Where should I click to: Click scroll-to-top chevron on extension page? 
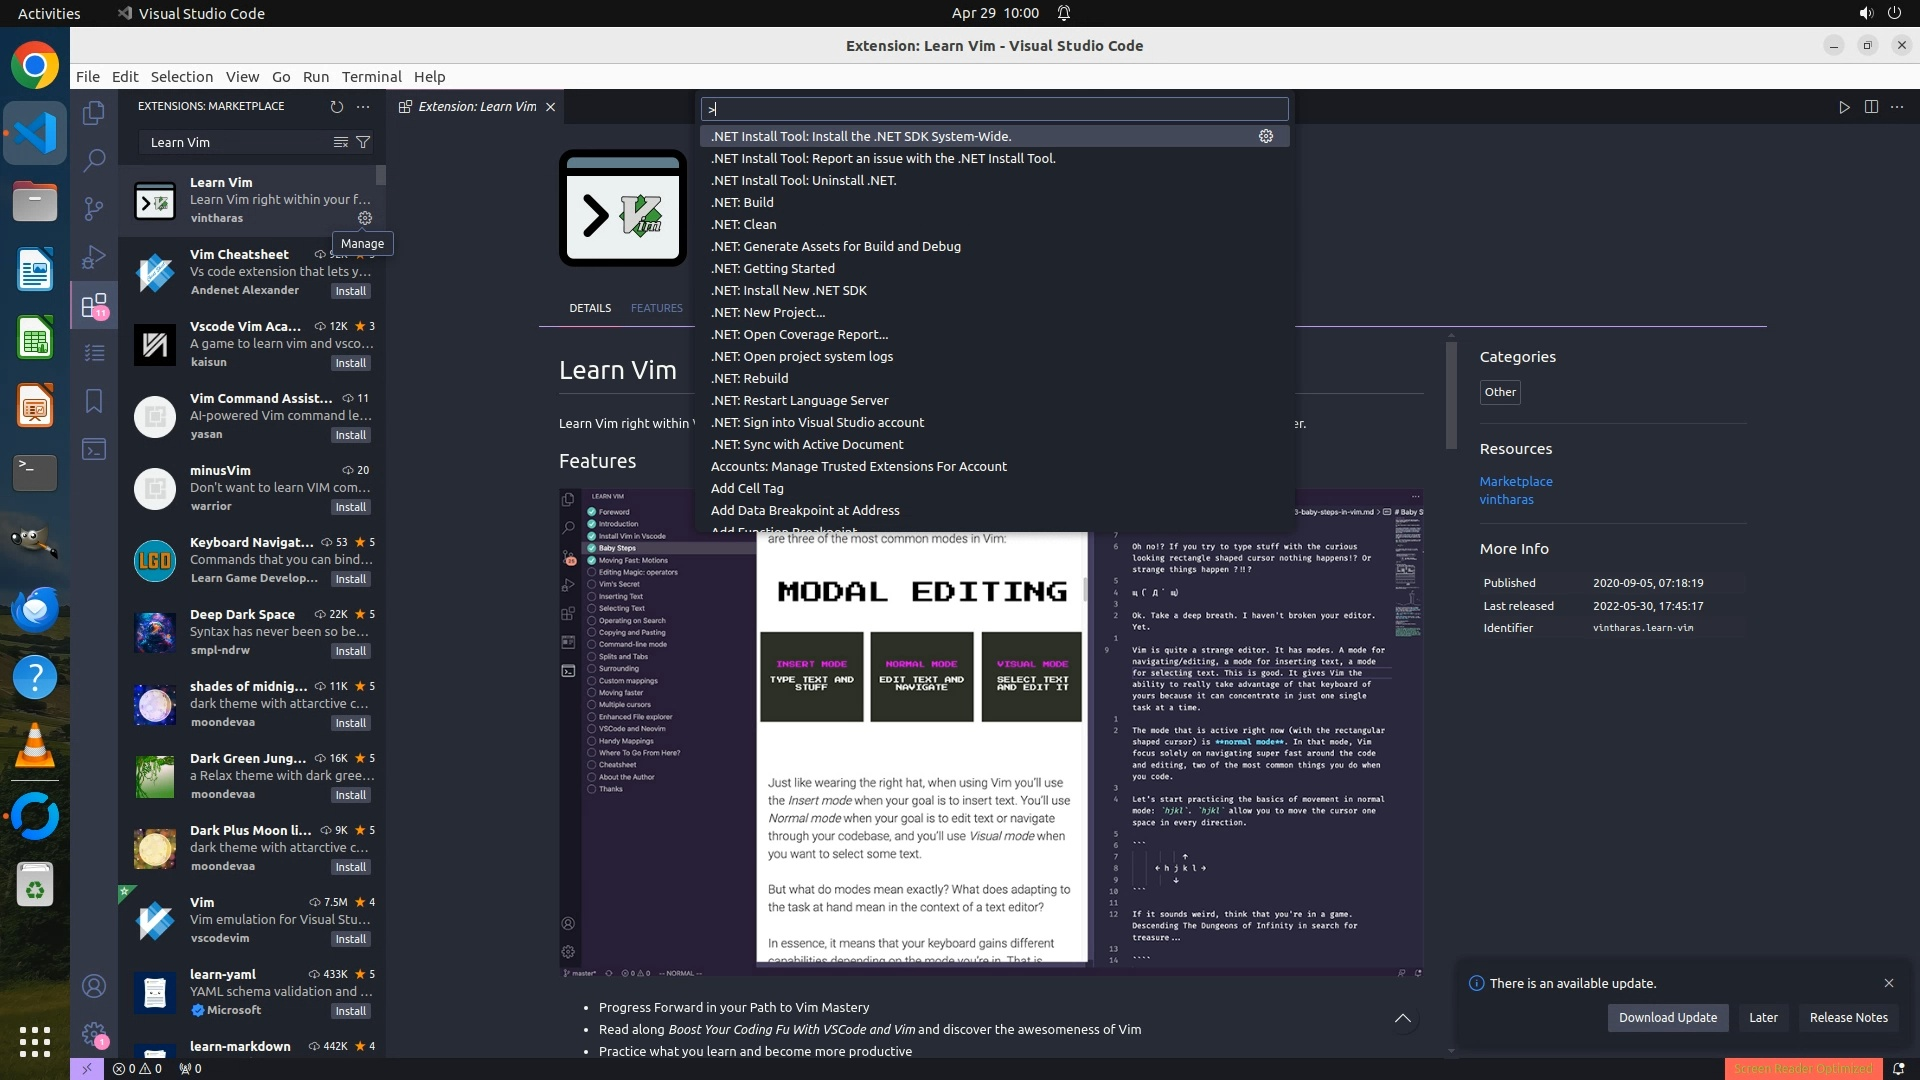[x=1403, y=1018]
